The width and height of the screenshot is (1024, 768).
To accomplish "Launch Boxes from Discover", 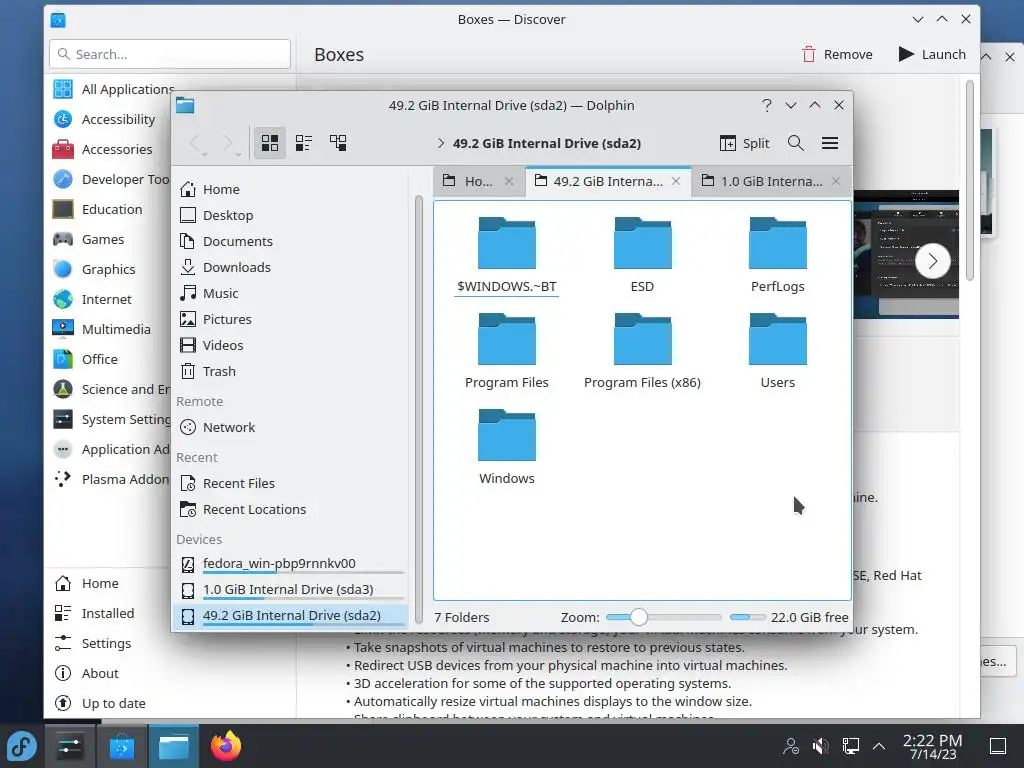I will pyautogui.click(x=931, y=54).
